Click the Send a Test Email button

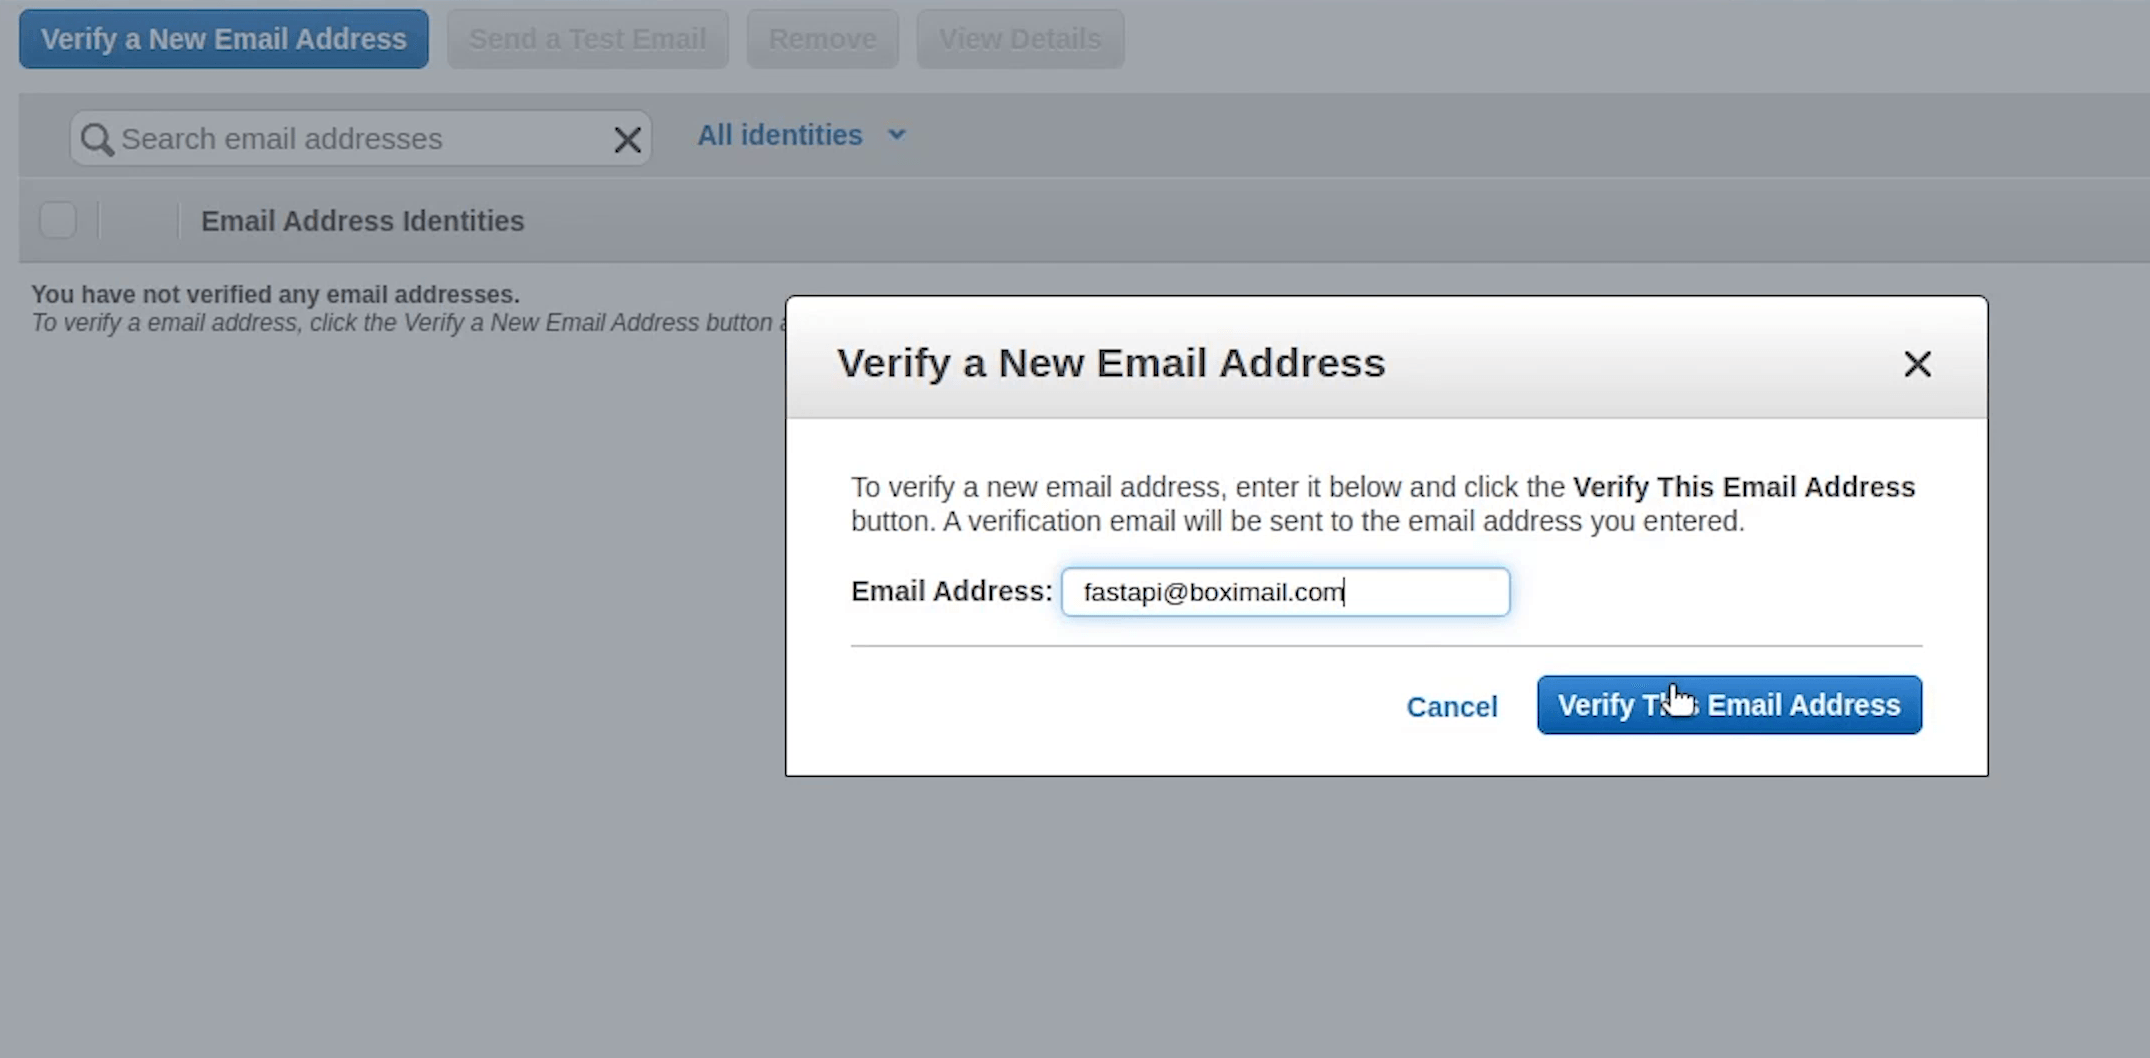click(587, 39)
